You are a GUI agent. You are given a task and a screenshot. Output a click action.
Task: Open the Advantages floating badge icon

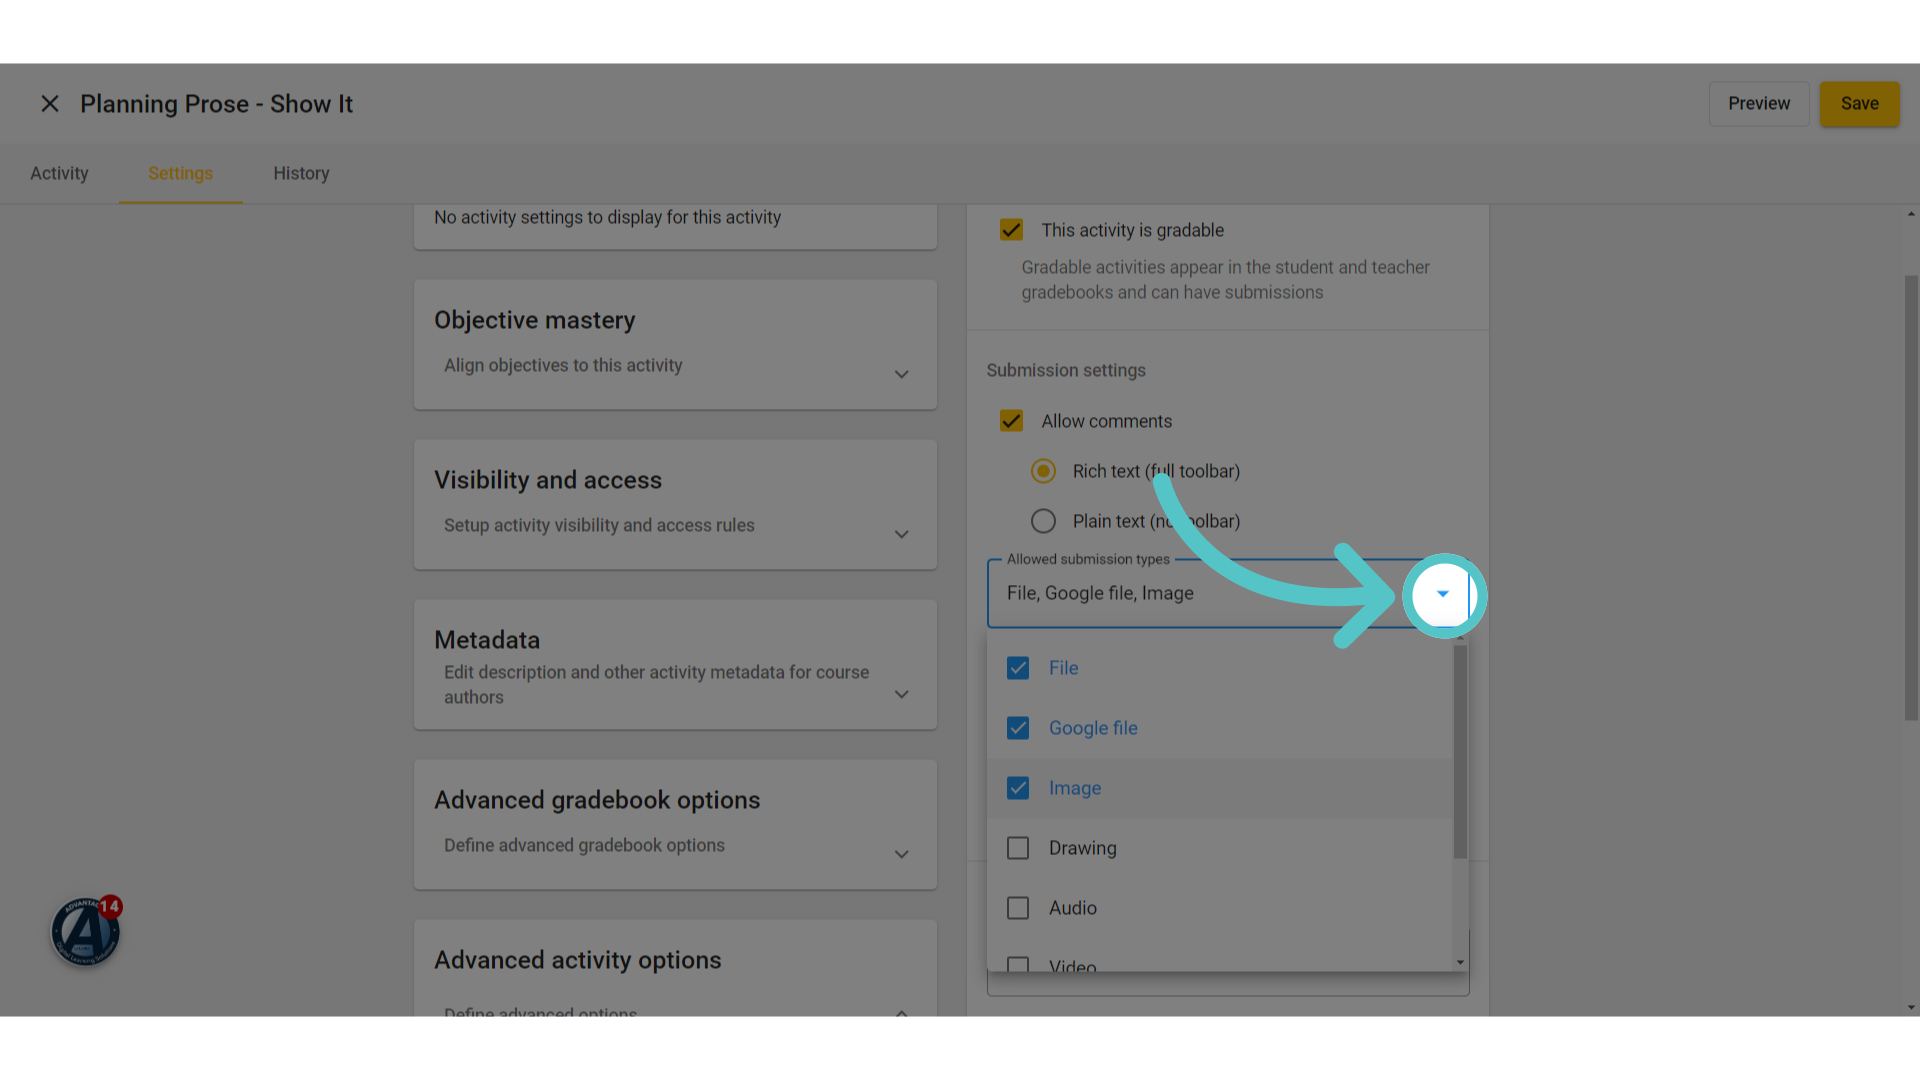pos(86,931)
